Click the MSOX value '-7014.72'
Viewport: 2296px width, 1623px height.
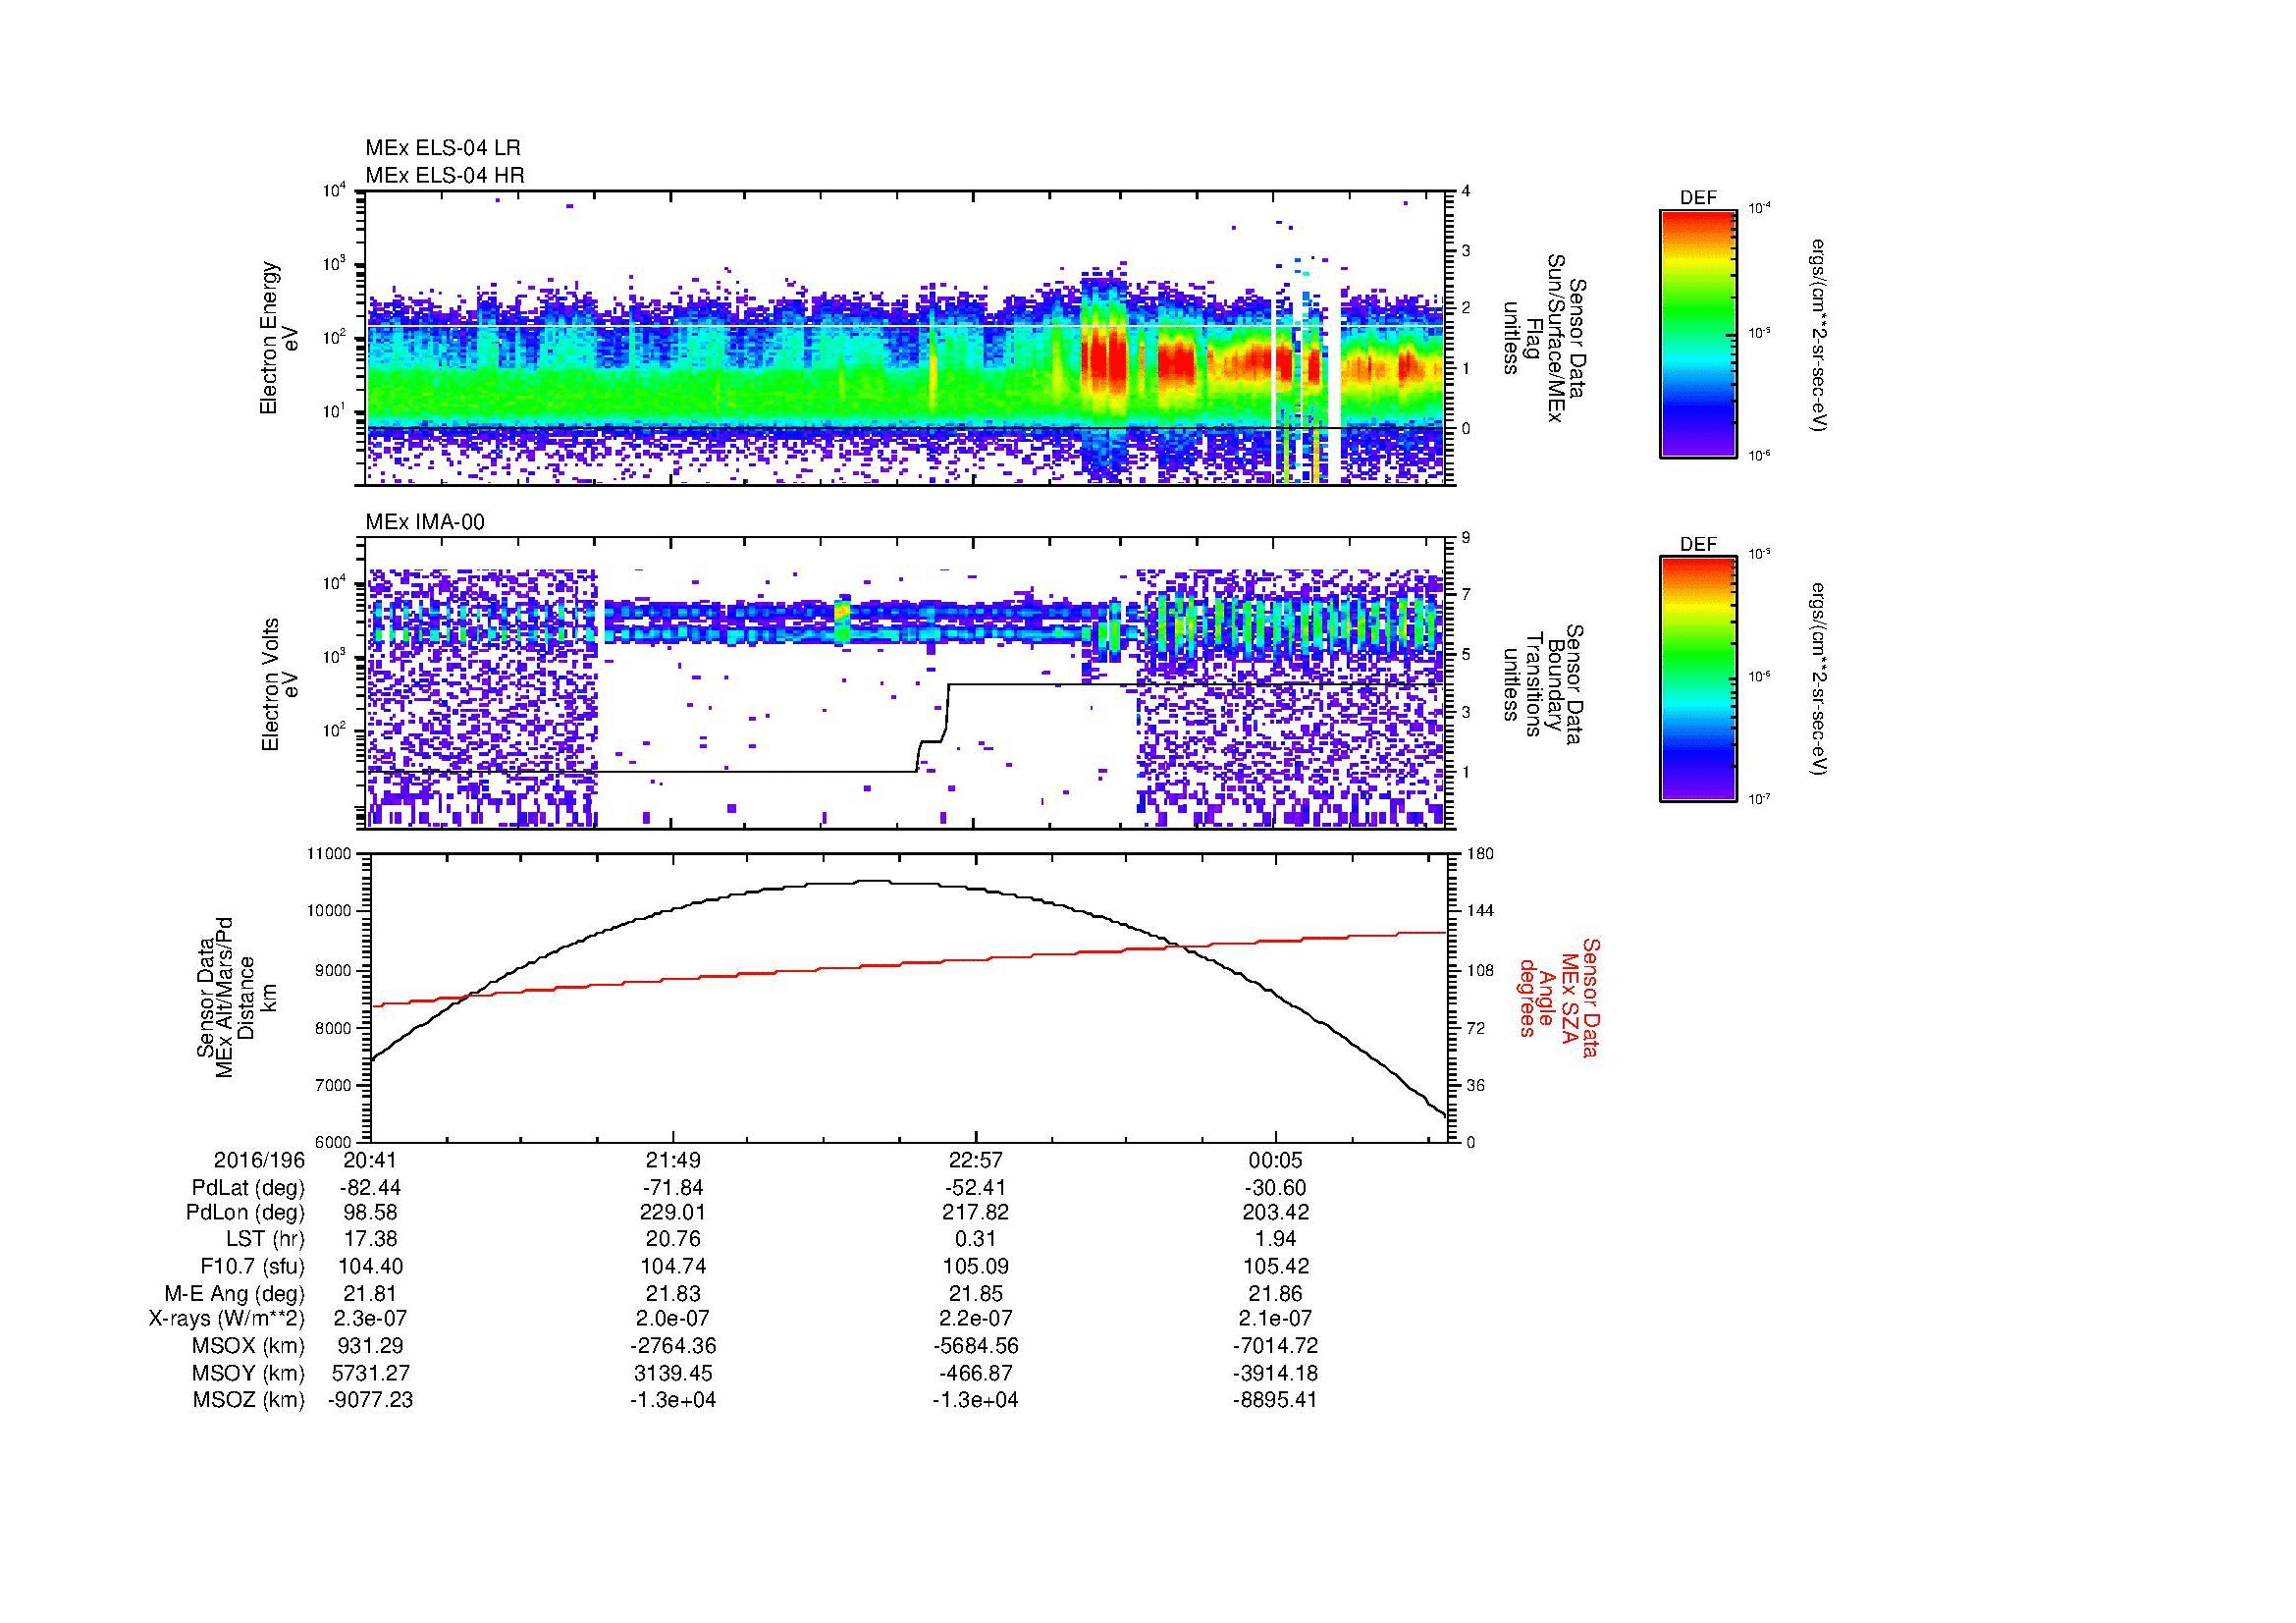pyautogui.click(x=1276, y=1347)
